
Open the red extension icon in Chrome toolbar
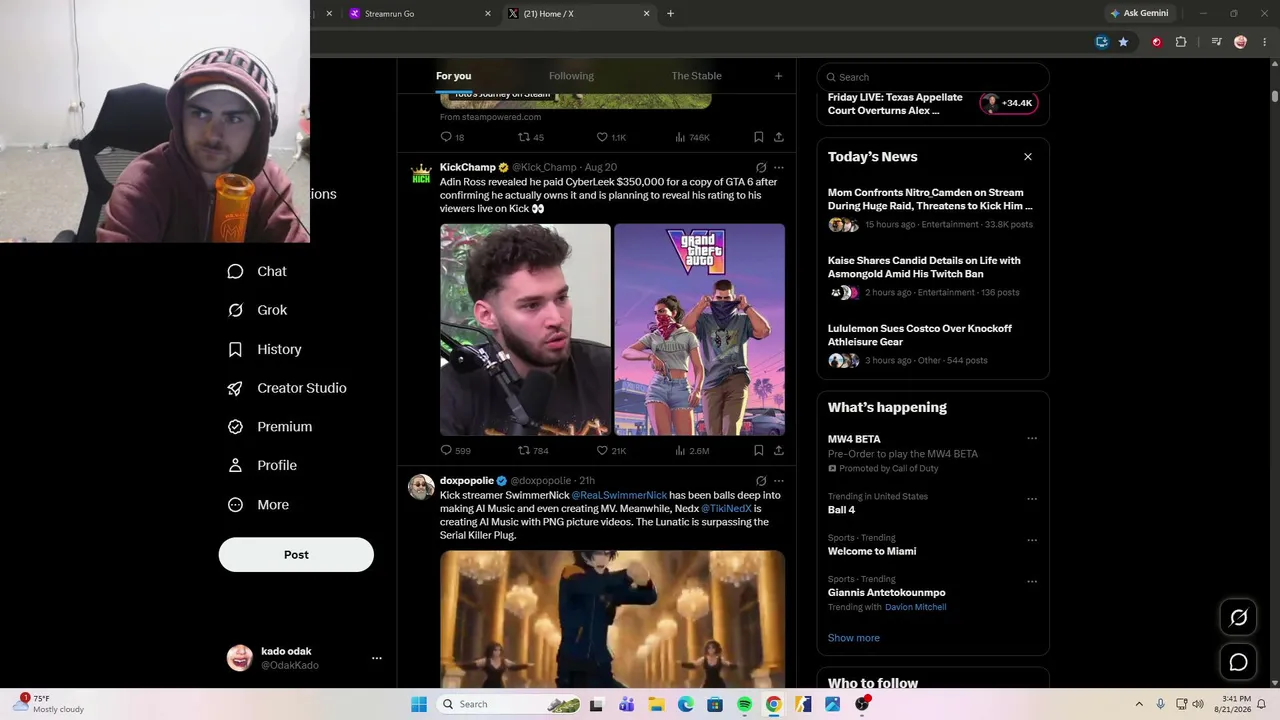[x=1157, y=42]
